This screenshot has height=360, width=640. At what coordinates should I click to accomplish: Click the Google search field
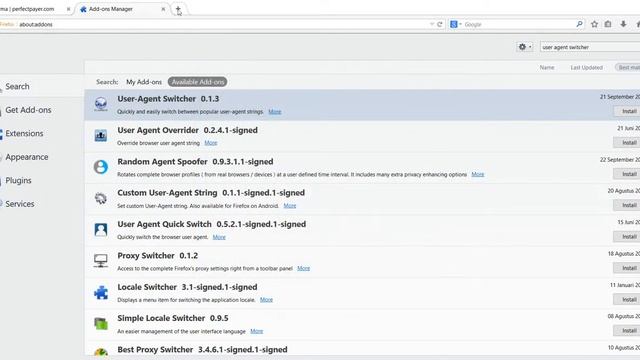click(x=518, y=24)
